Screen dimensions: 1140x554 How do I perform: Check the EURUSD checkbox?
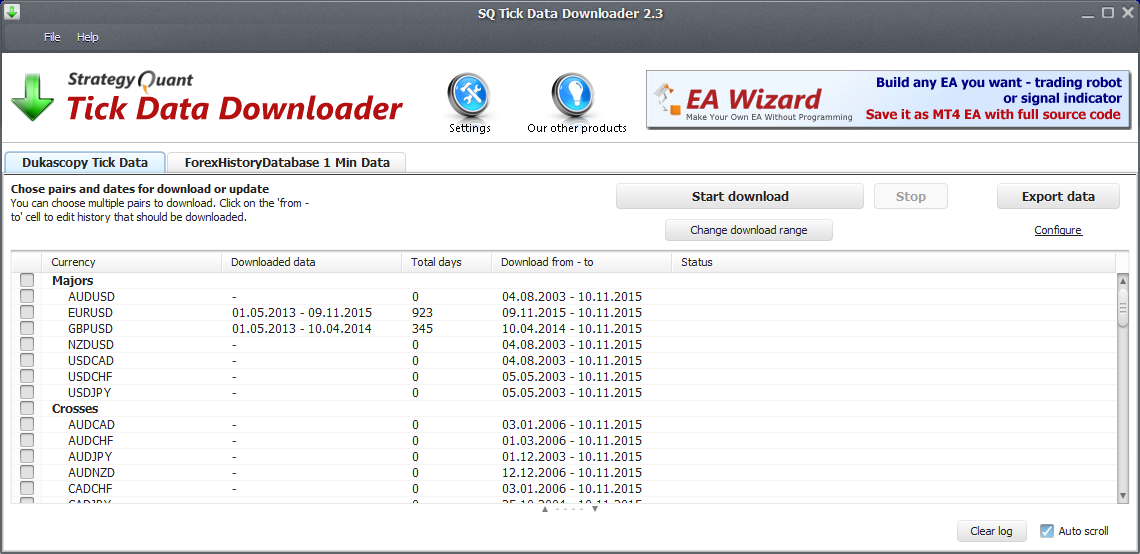coord(27,313)
